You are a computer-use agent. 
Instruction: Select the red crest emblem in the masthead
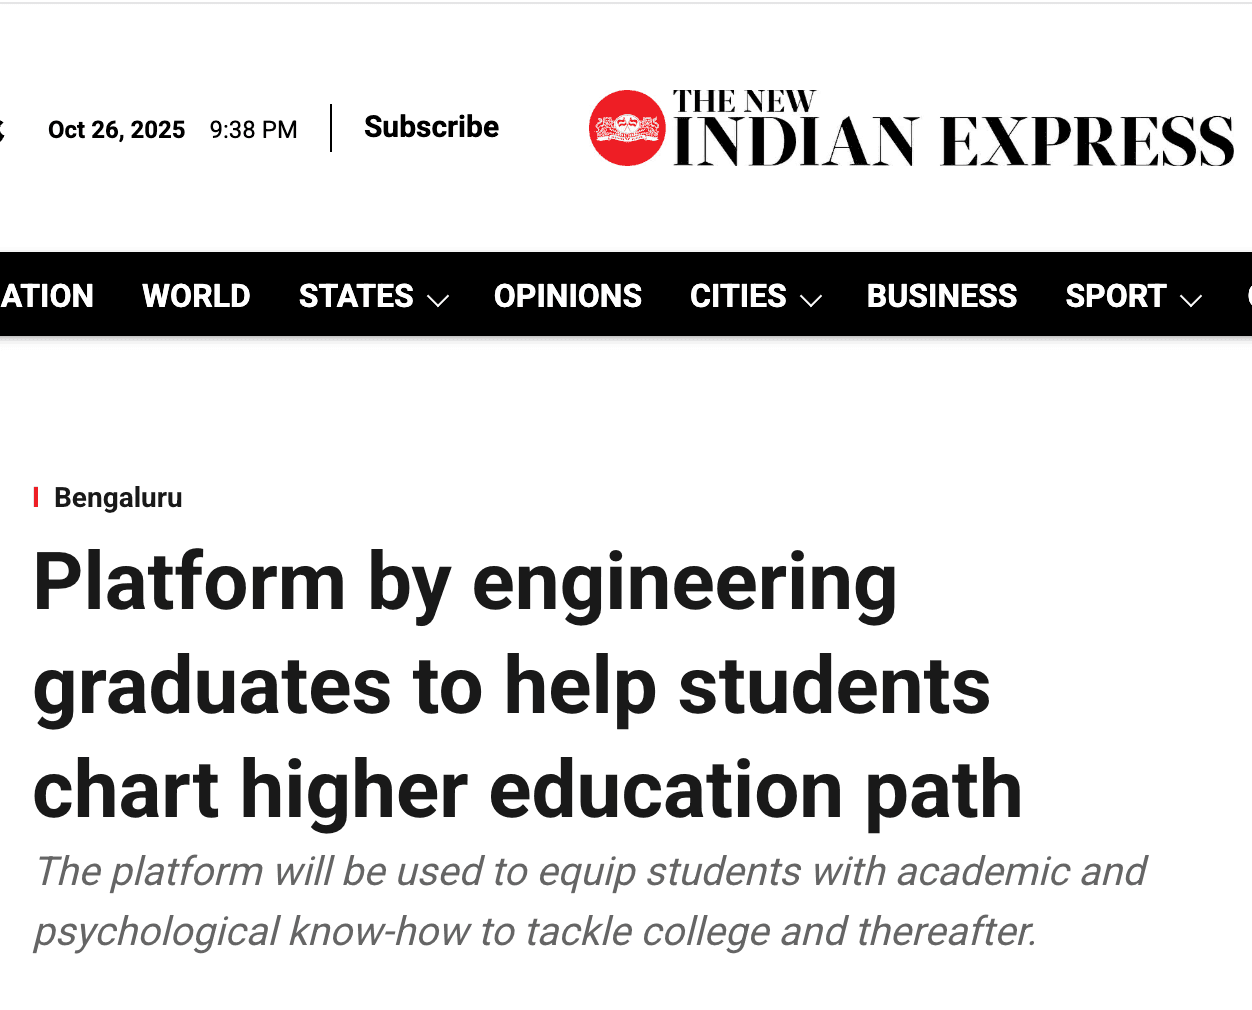pos(628,127)
